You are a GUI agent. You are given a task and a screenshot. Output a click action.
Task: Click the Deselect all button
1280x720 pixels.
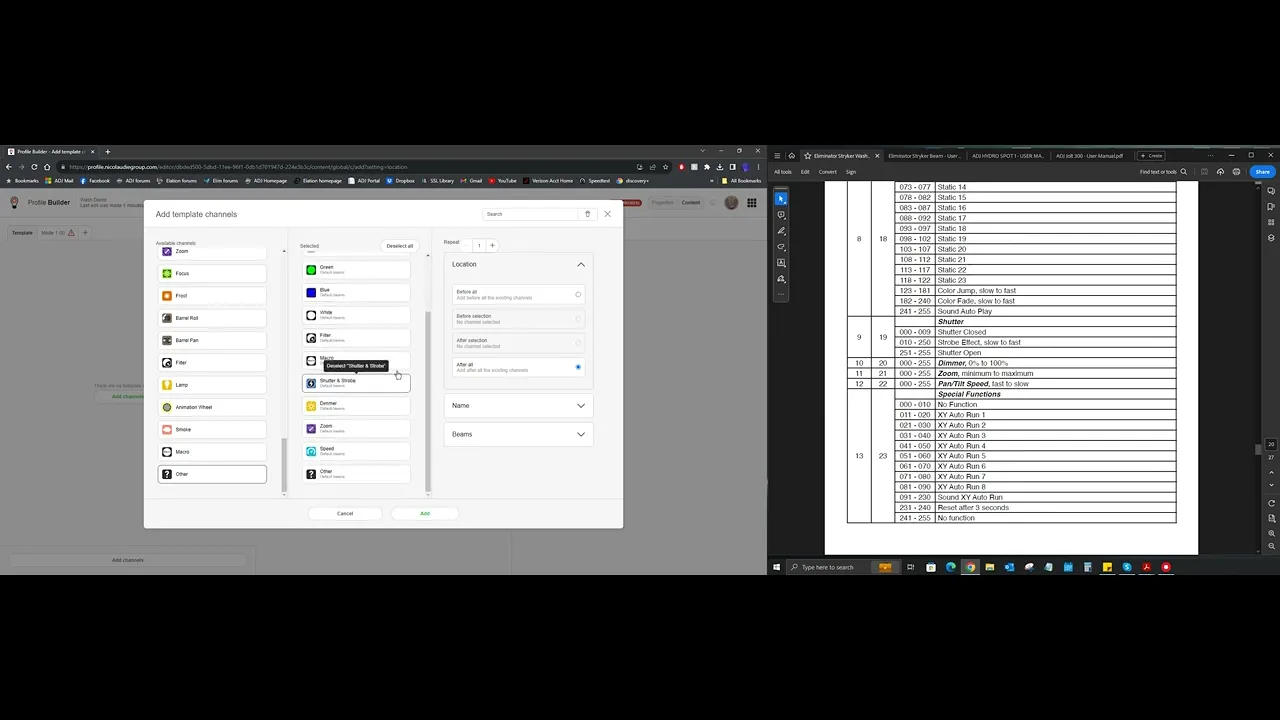point(400,246)
